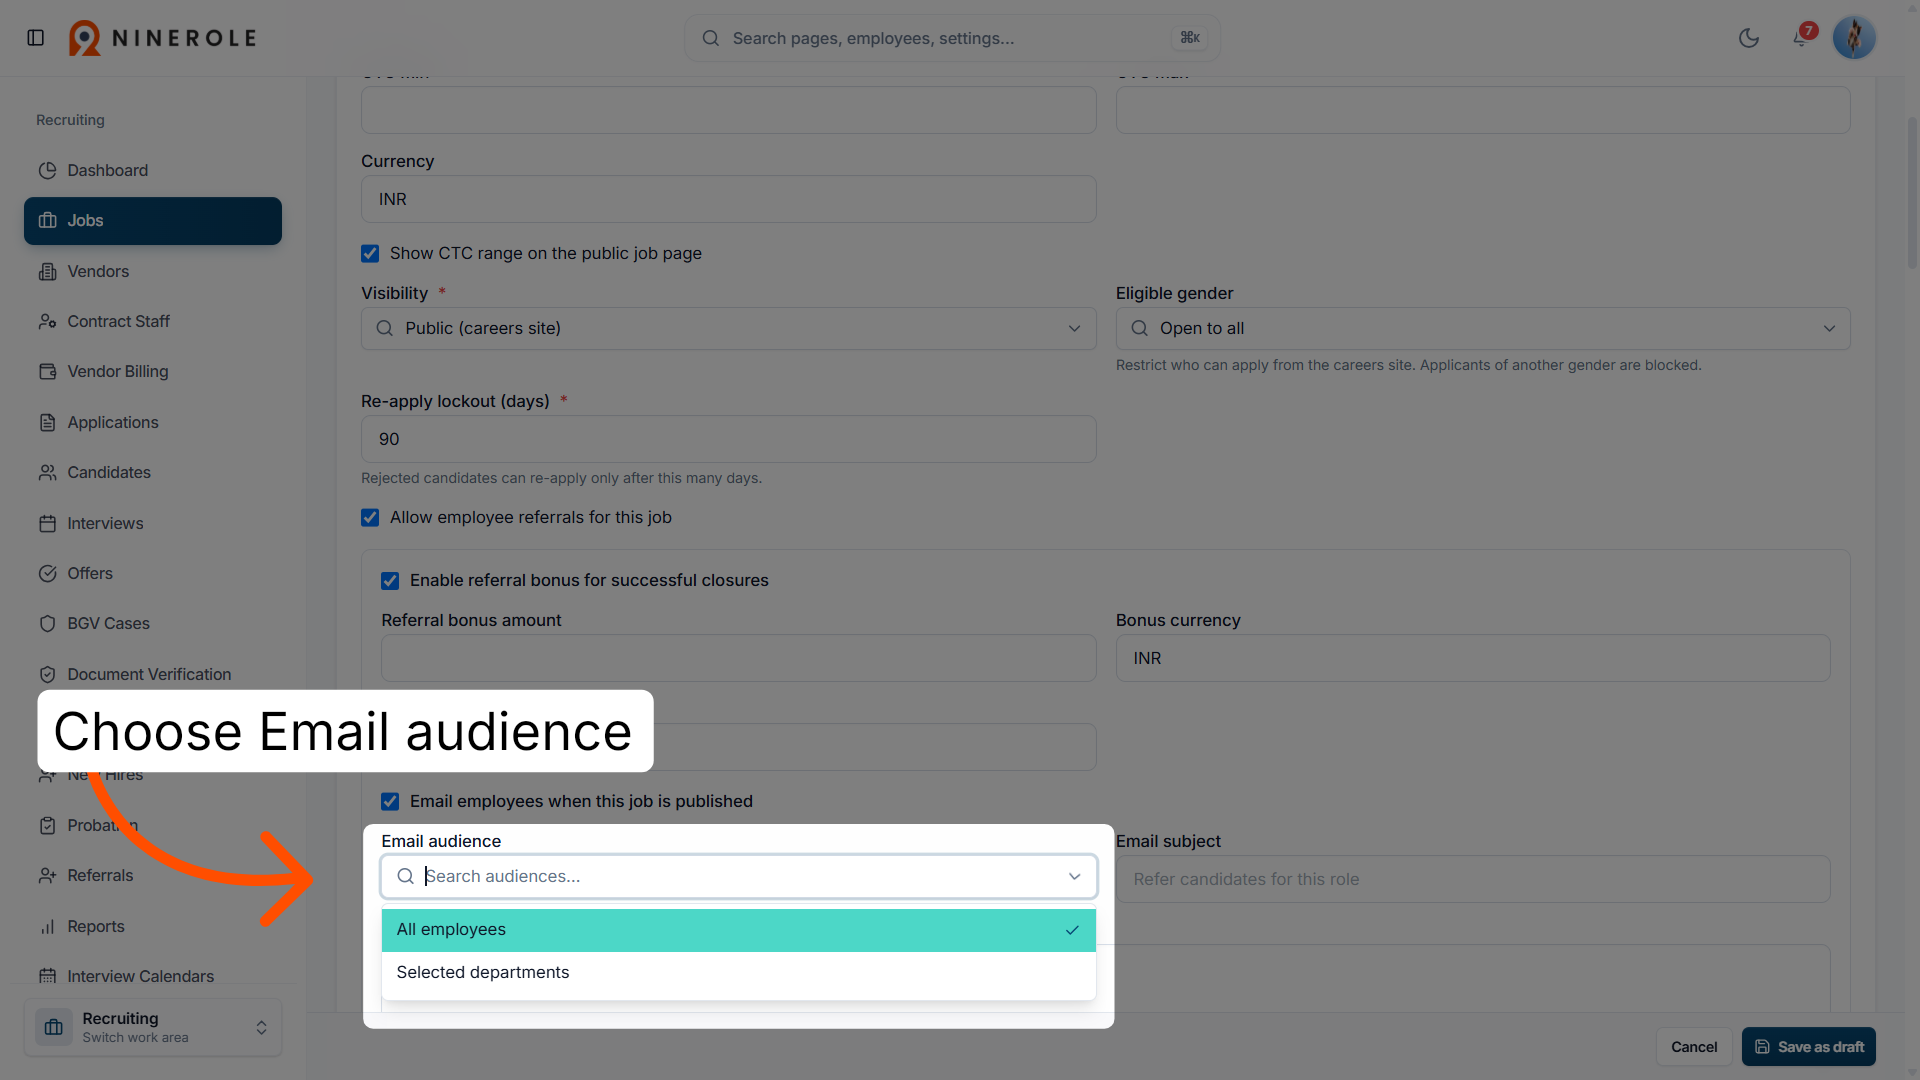Expand the Switch work area selector arrows
The width and height of the screenshot is (1920, 1080).
261,1027
